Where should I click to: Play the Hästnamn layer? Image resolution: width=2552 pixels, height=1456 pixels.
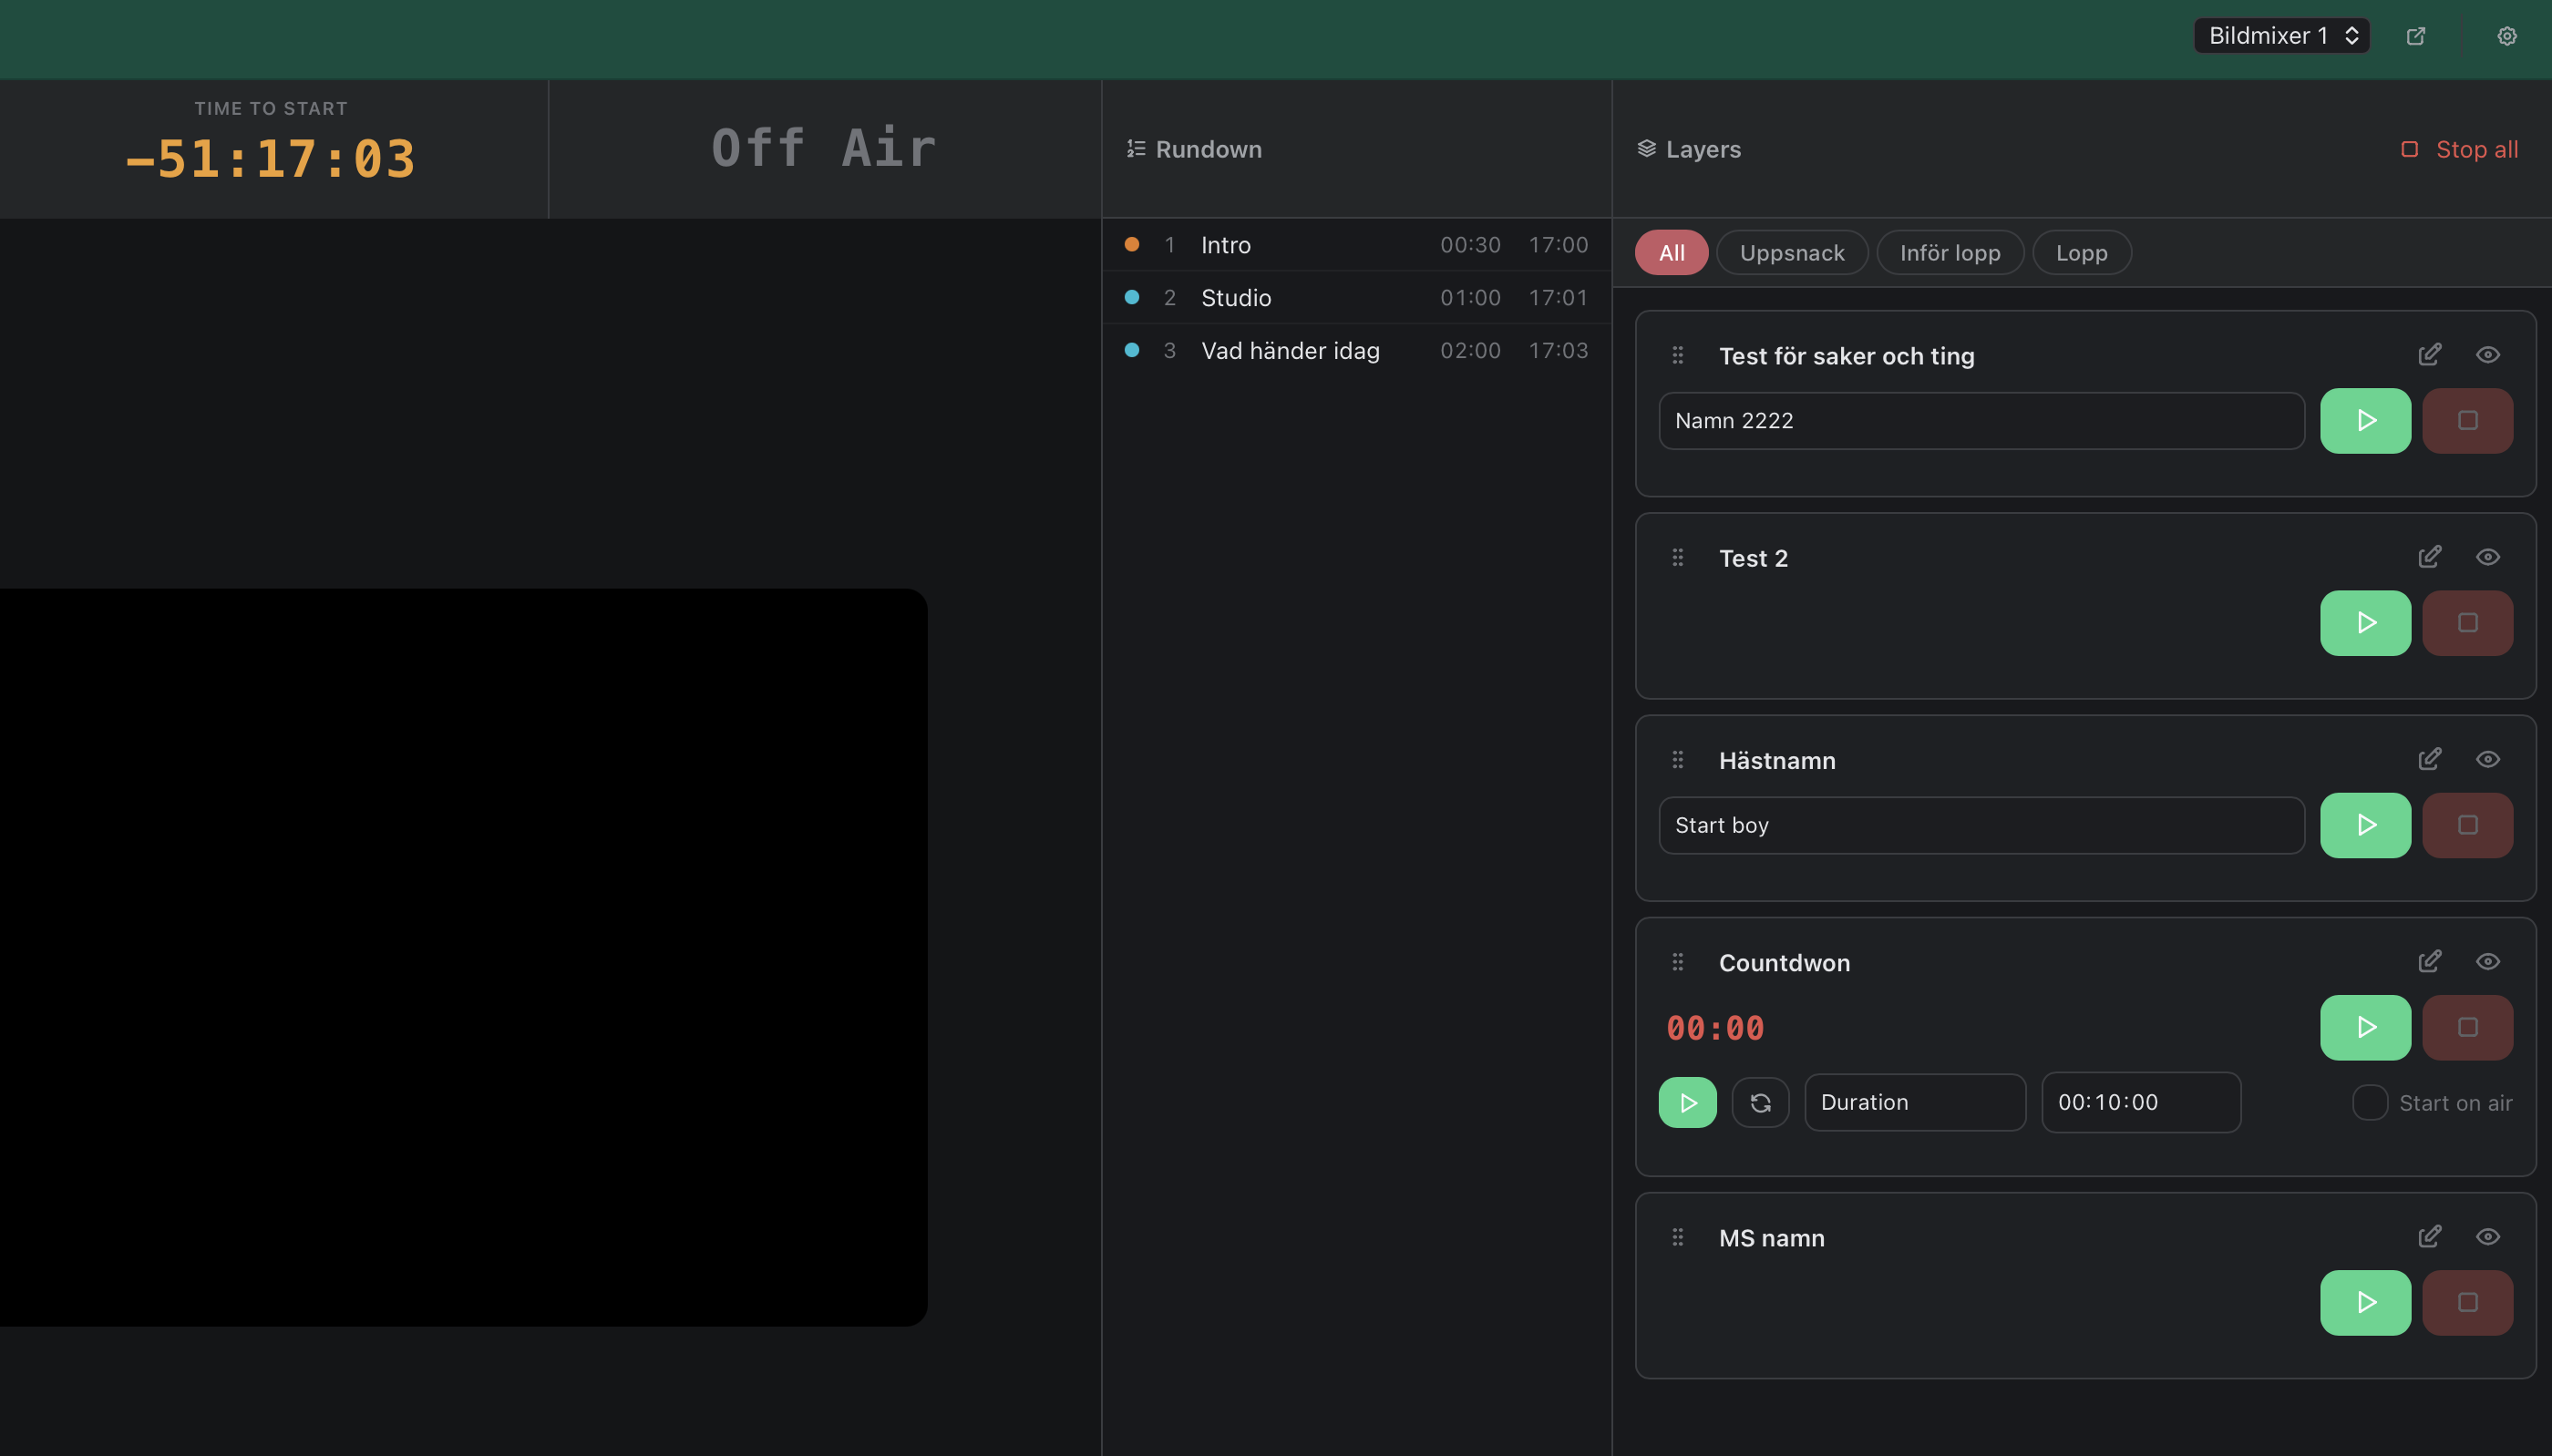pos(2365,825)
